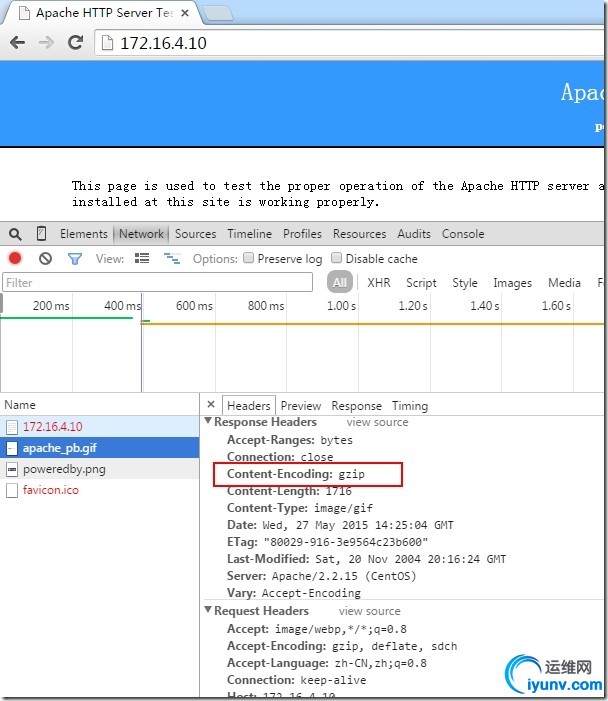Viewport: 608px width, 701px height.
Task: Click the image icon next to apache_pb.gif
Action: pyautogui.click(x=12, y=448)
